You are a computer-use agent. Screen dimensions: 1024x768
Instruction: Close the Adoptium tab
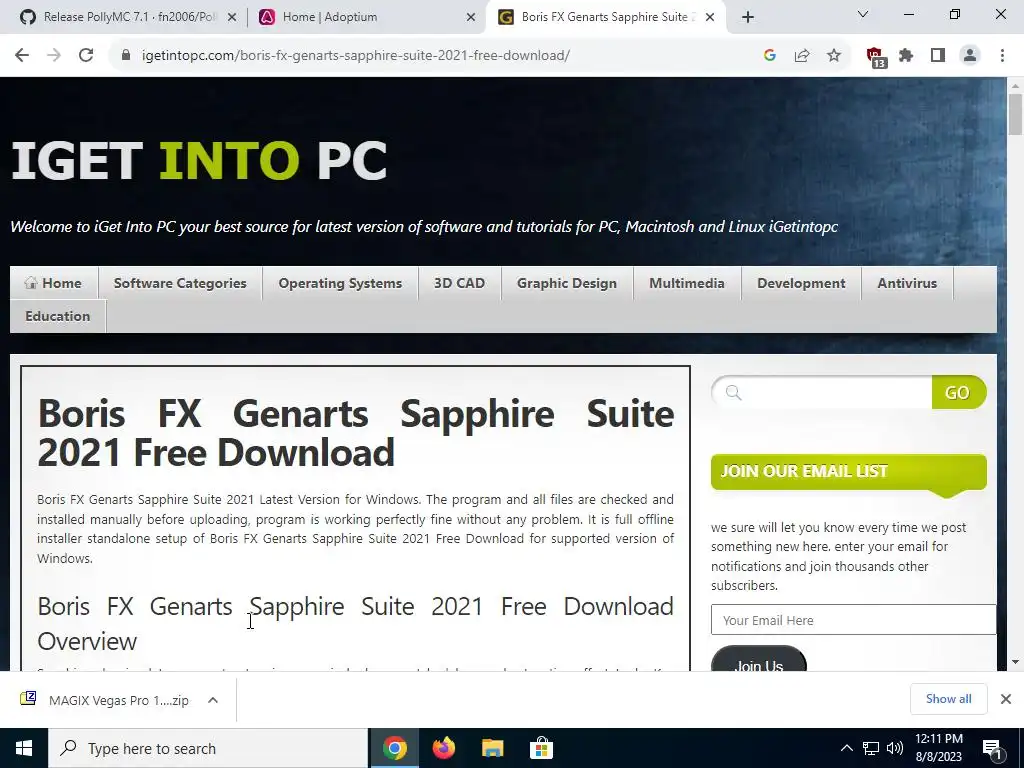pos(471,18)
